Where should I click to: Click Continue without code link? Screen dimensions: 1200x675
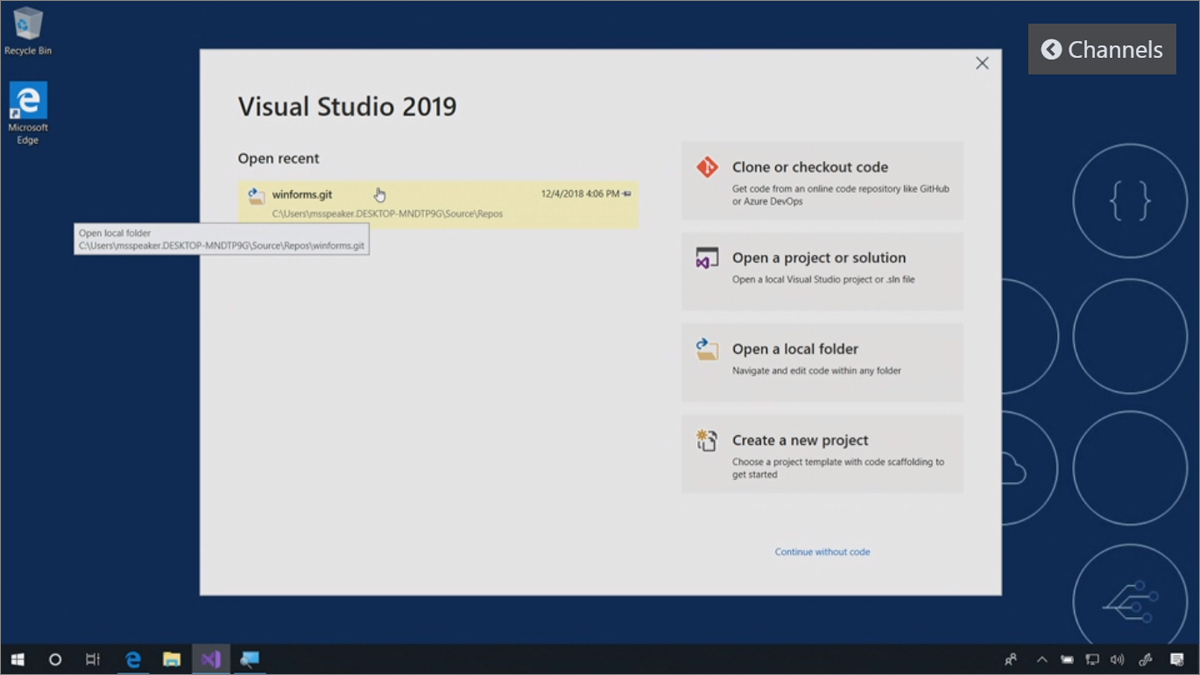pyautogui.click(x=822, y=552)
